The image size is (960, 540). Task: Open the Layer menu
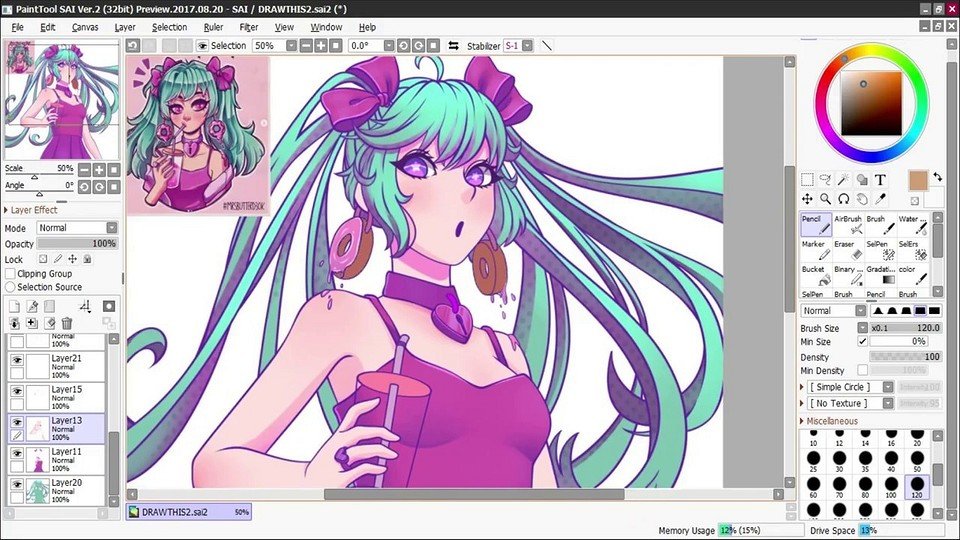coord(125,27)
